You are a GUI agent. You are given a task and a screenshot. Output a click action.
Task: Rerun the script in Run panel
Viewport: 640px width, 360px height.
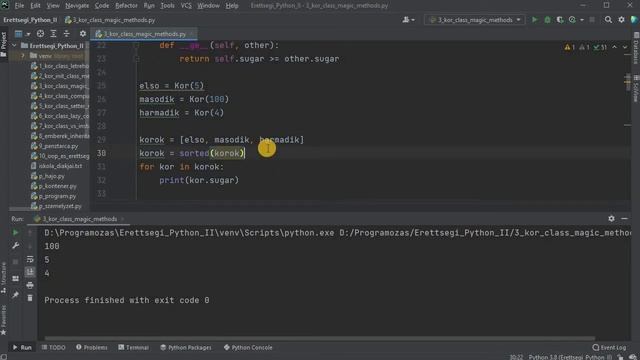tap(16, 233)
